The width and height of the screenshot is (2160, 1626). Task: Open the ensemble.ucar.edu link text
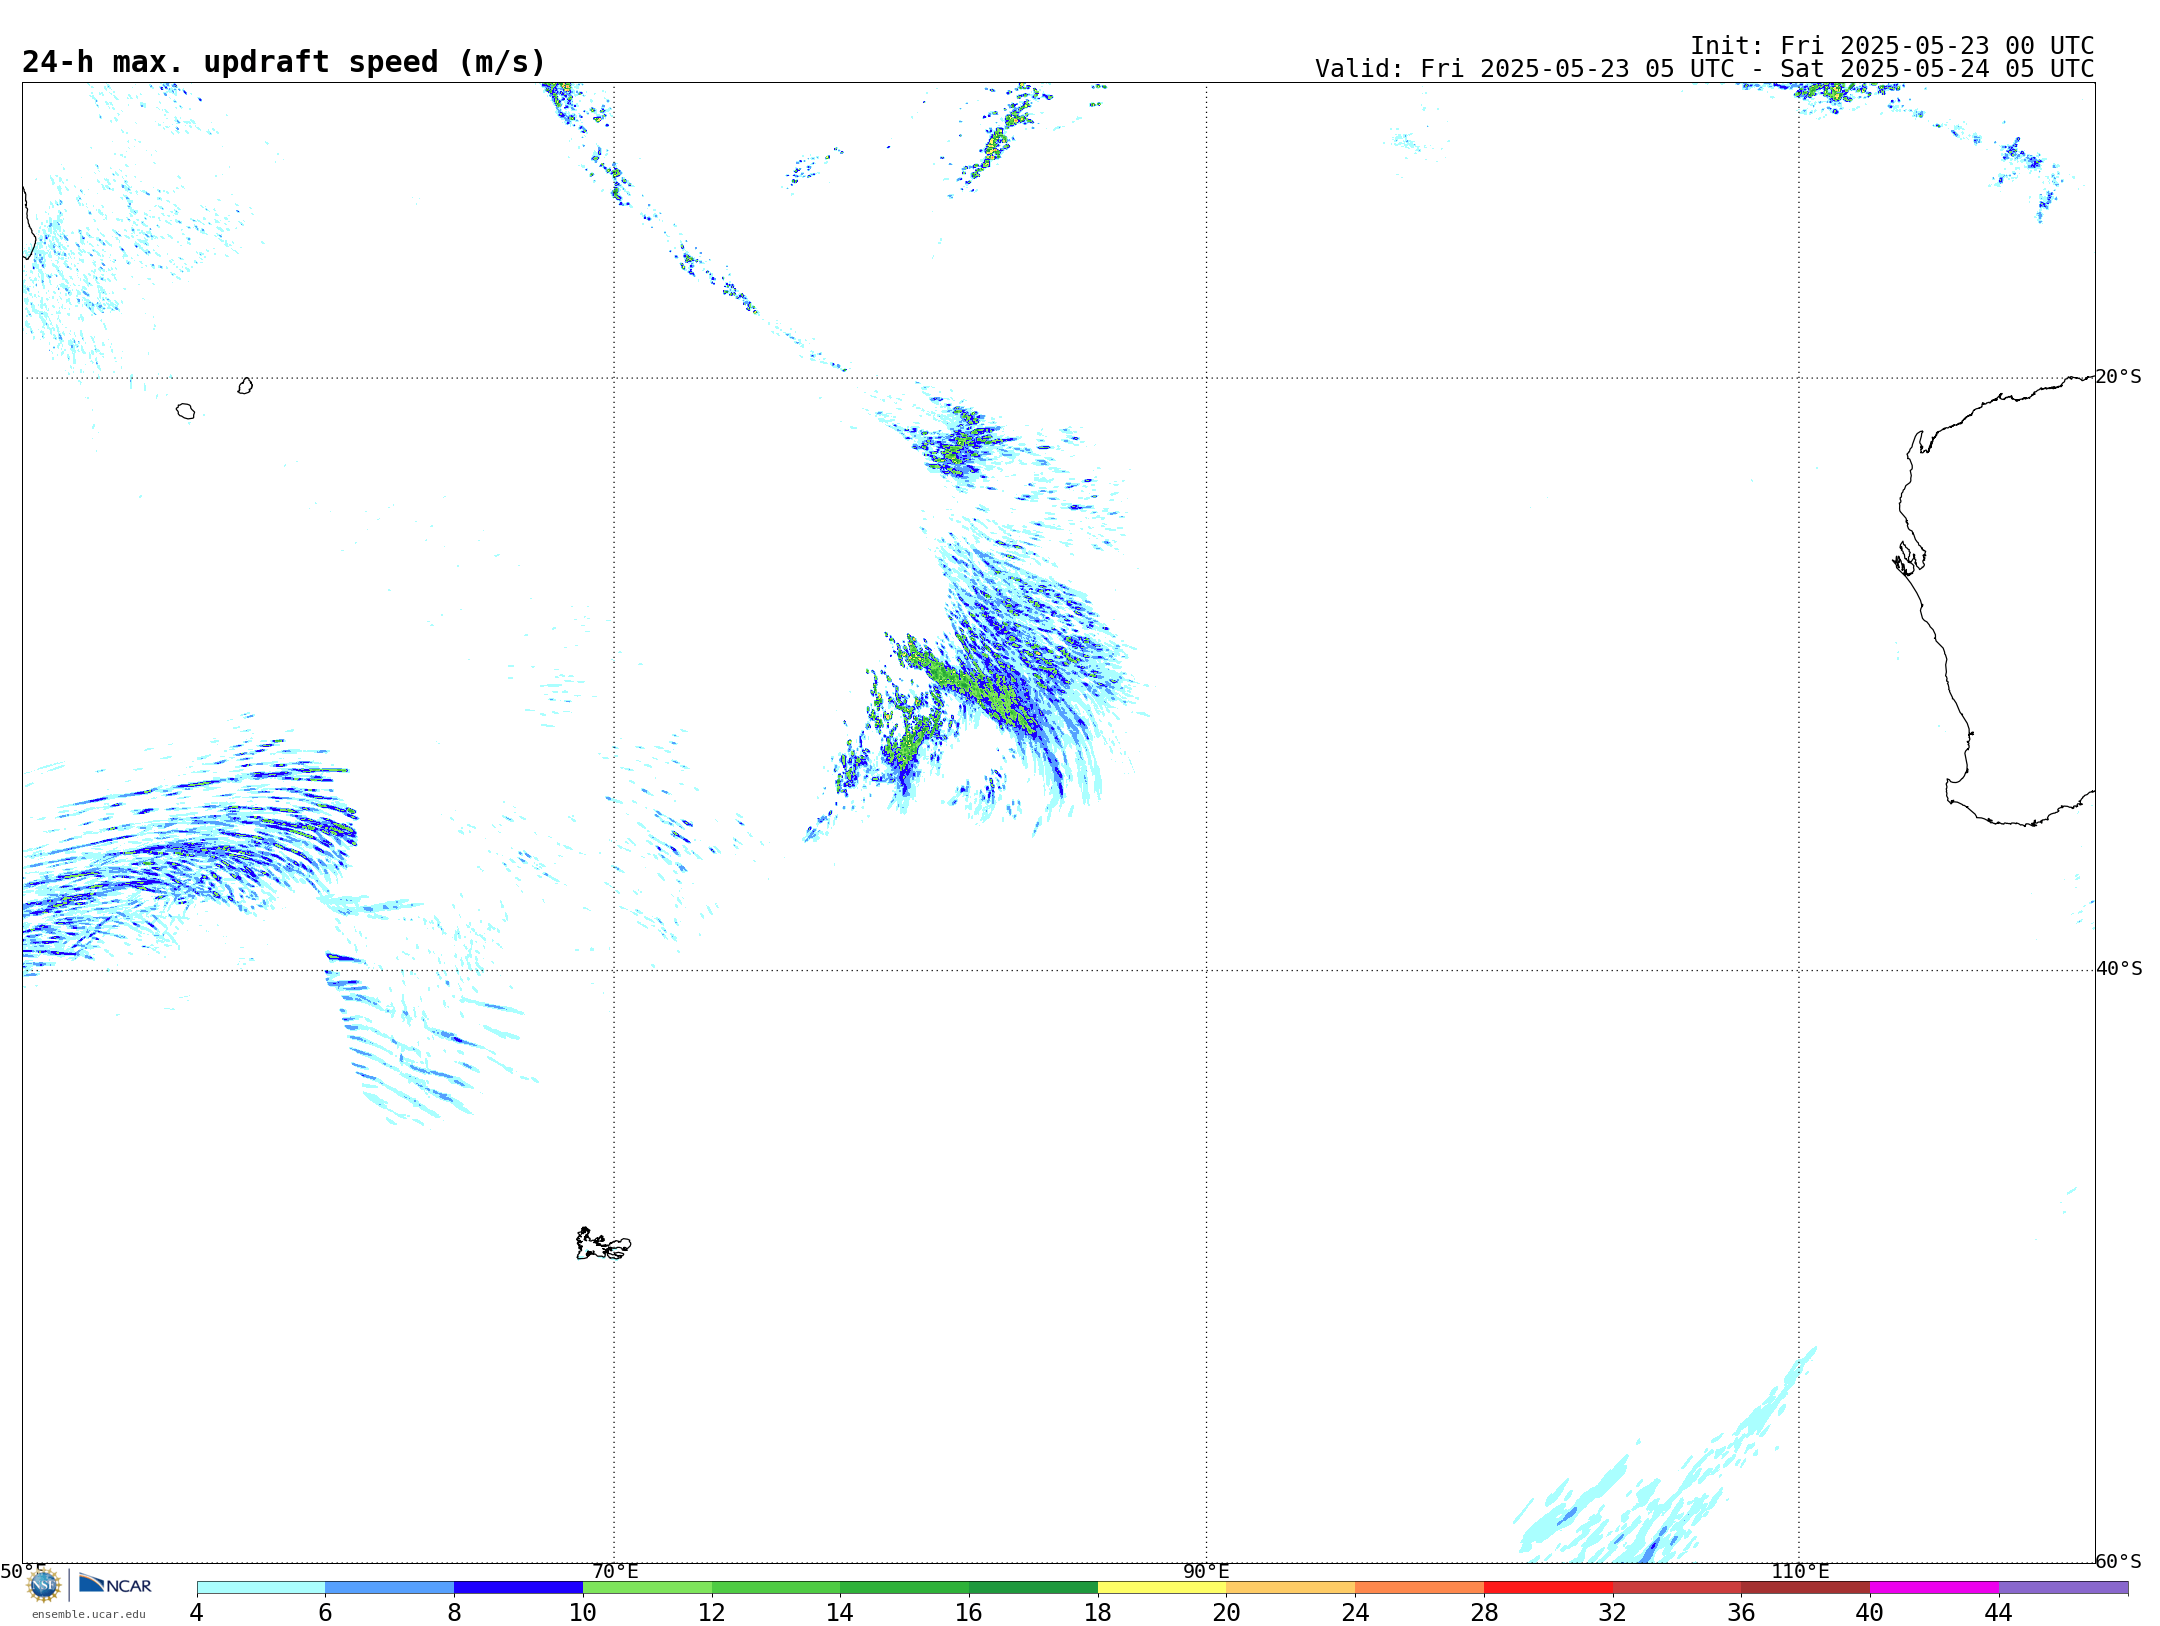[x=89, y=1614]
